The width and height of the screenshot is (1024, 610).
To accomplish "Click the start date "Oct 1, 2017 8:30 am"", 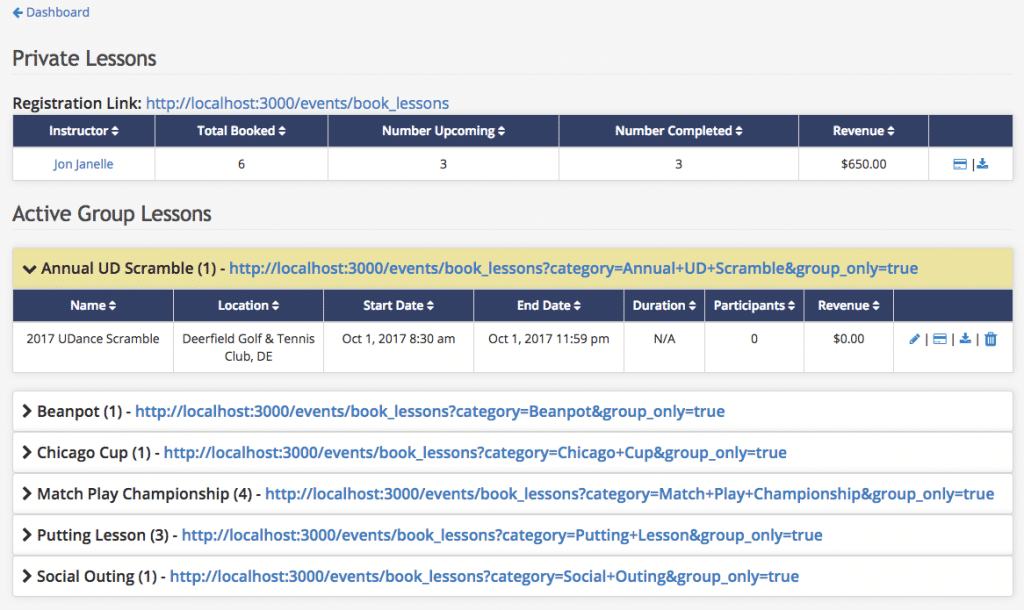I will [x=398, y=338].
